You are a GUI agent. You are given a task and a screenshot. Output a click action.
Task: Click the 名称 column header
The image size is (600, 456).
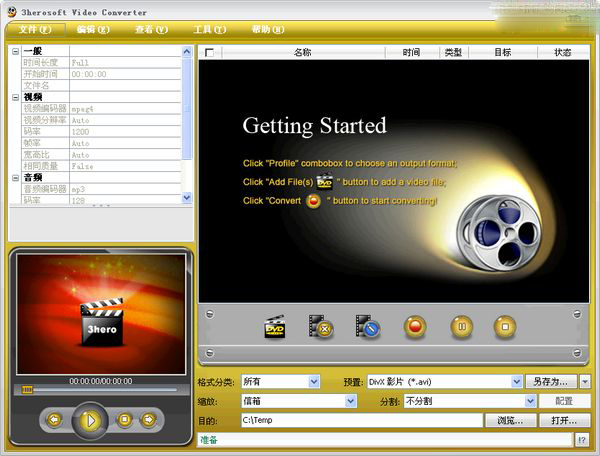(x=303, y=52)
